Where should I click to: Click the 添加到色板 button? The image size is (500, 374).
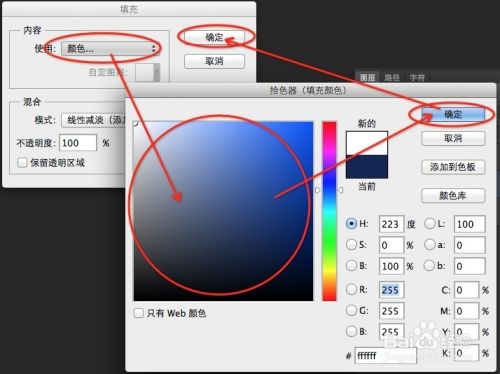pyautogui.click(x=453, y=167)
